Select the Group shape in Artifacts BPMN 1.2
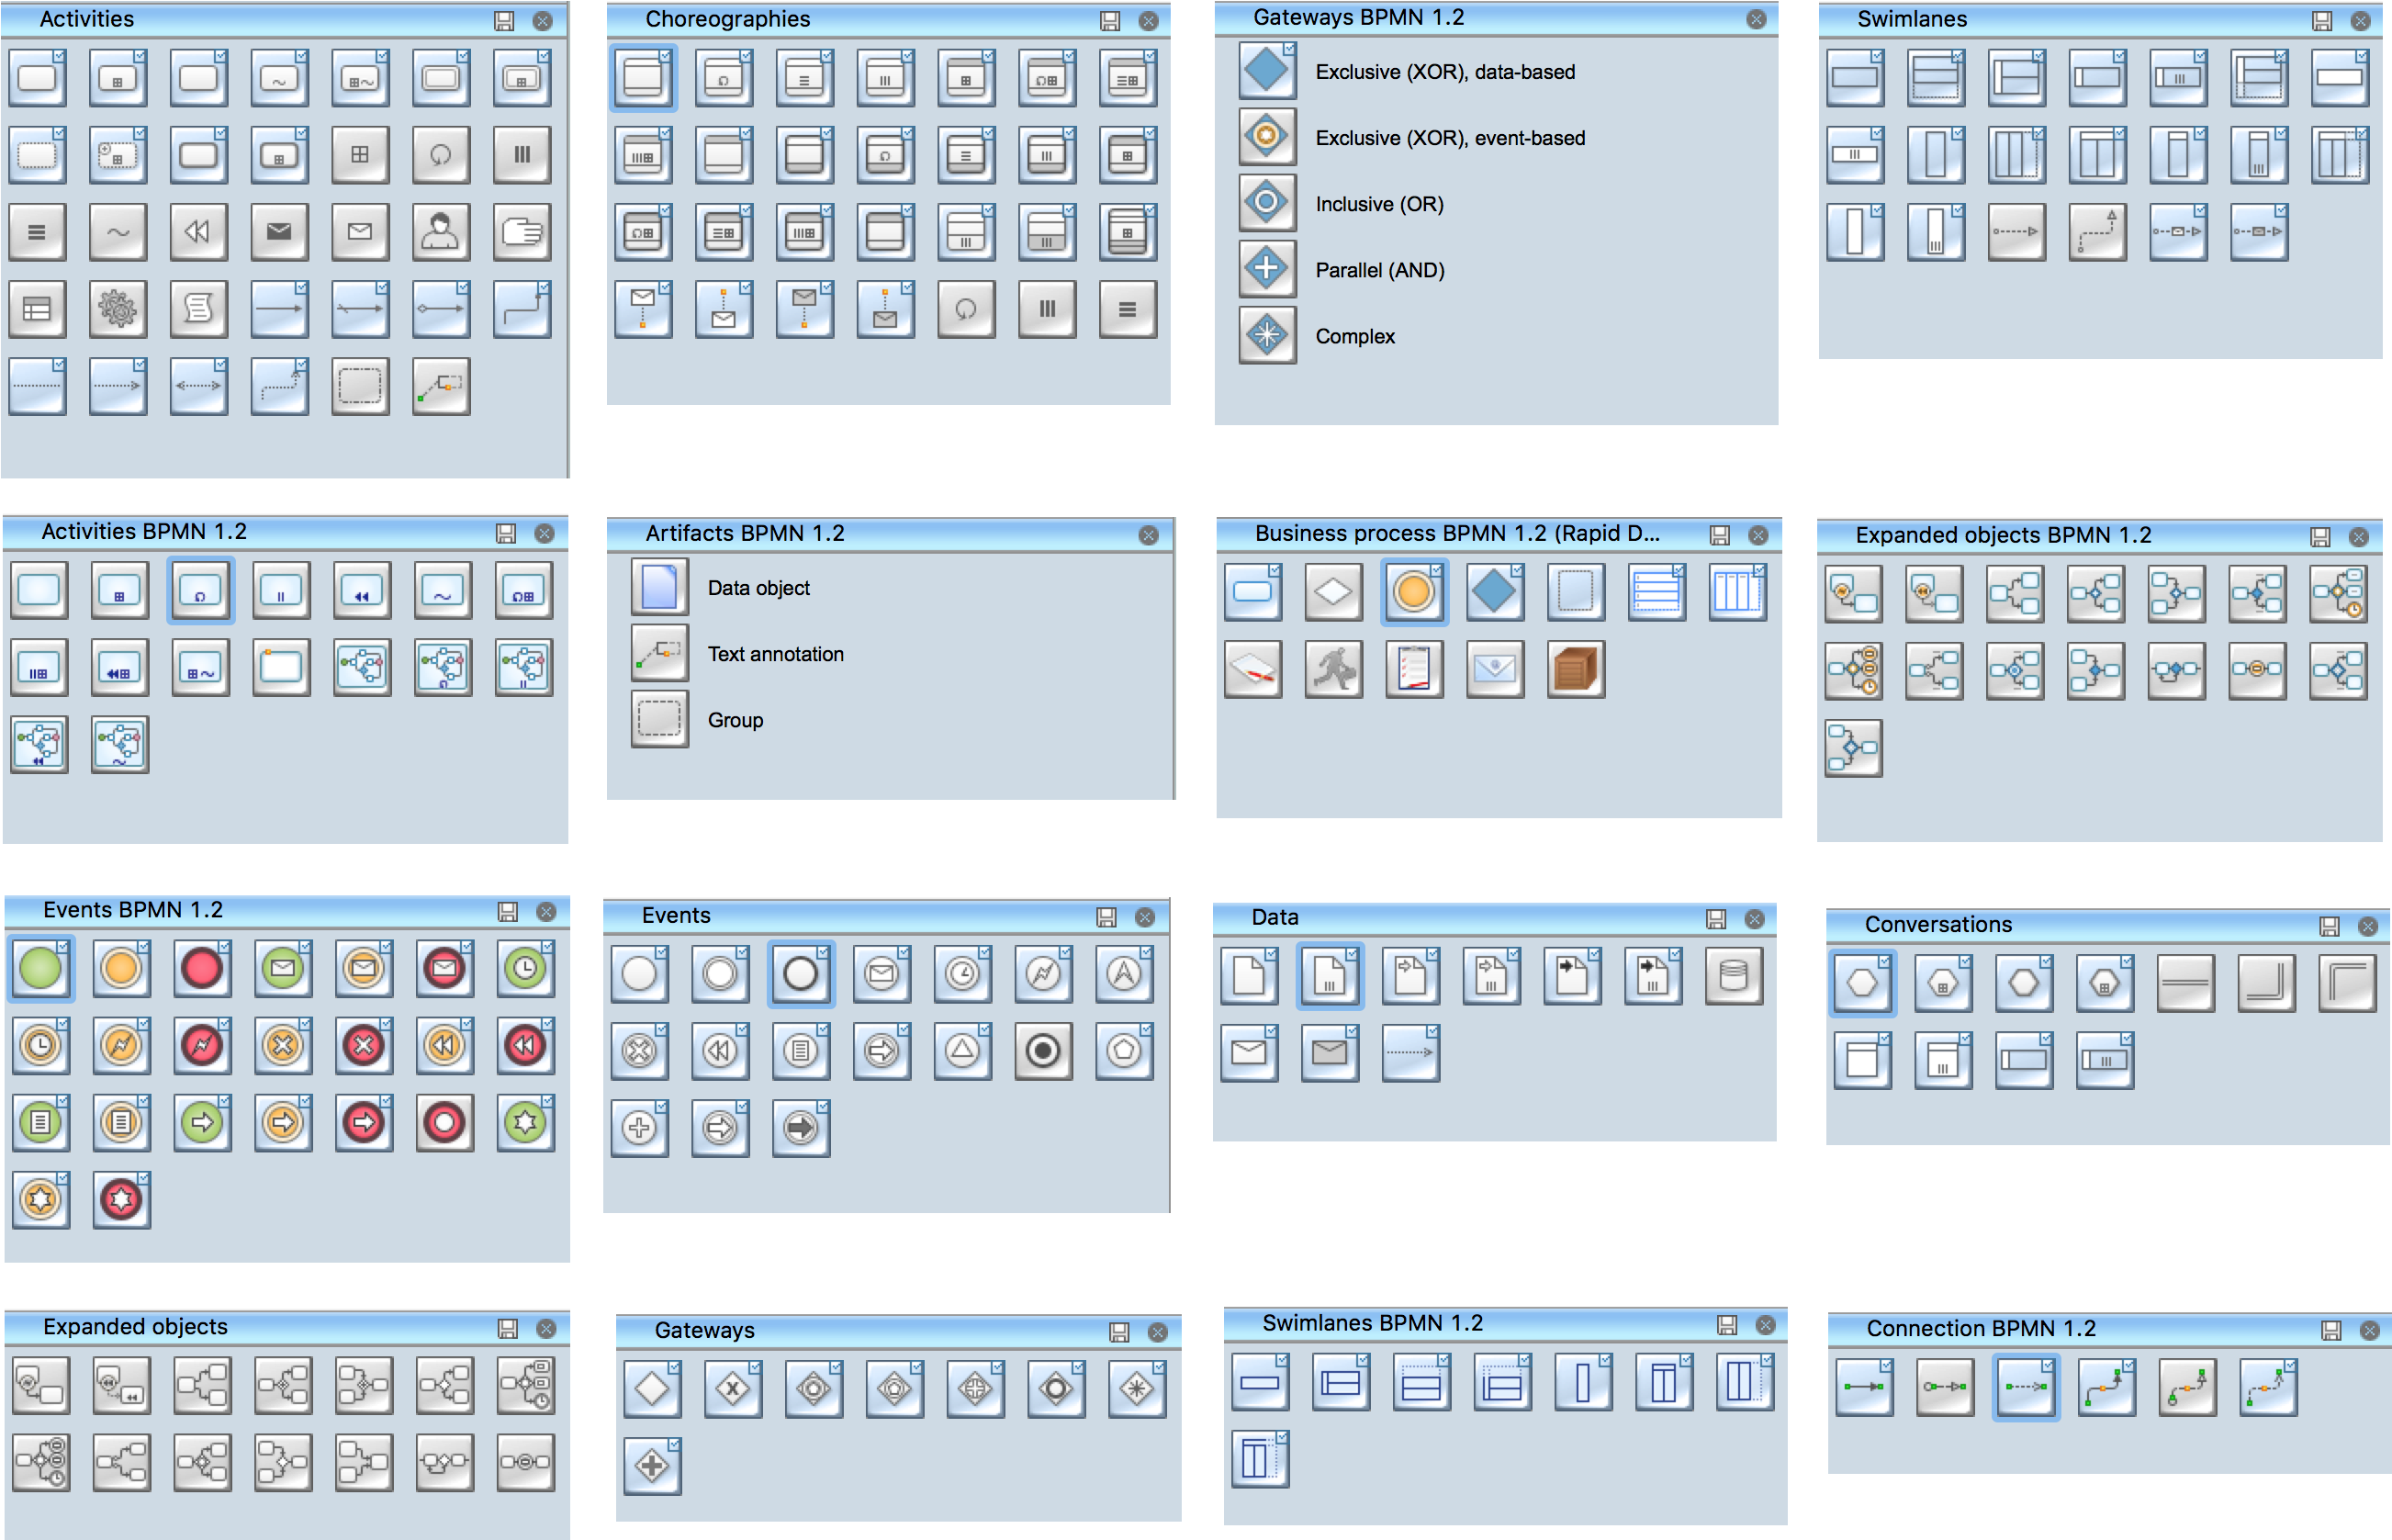2392x1540 pixels. pos(658,719)
